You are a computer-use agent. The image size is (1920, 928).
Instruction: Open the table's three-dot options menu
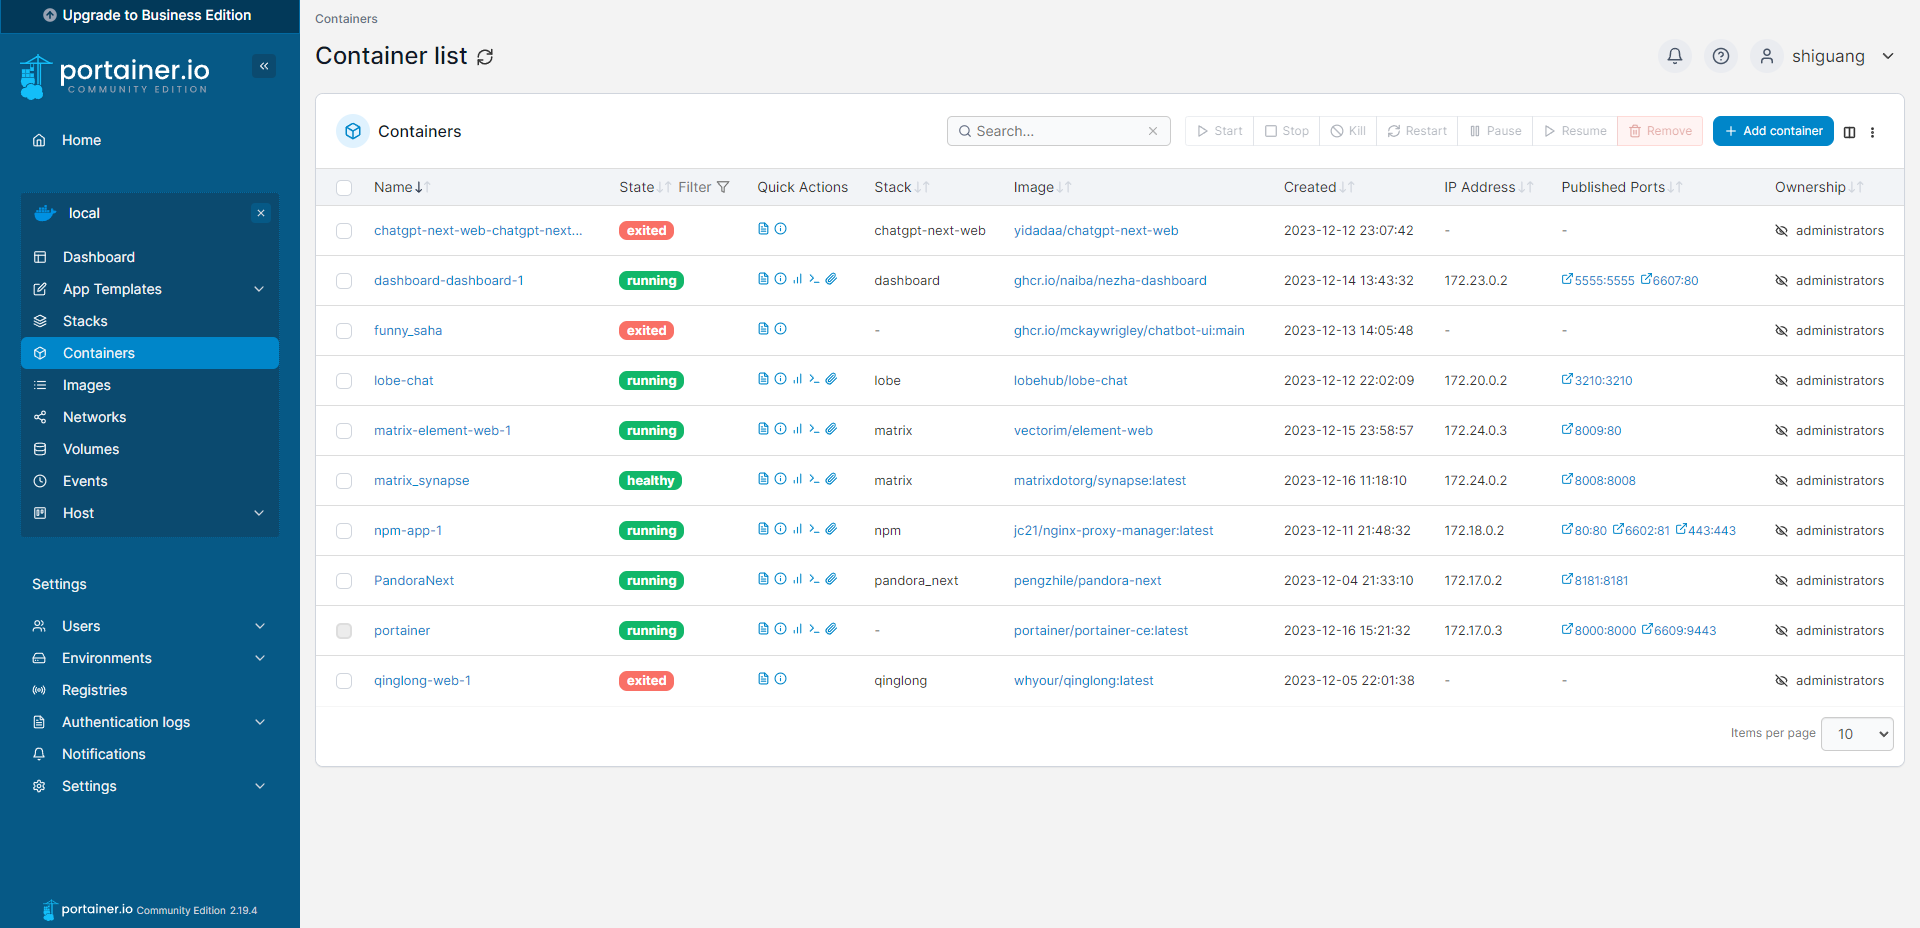[x=1873, y=132]
